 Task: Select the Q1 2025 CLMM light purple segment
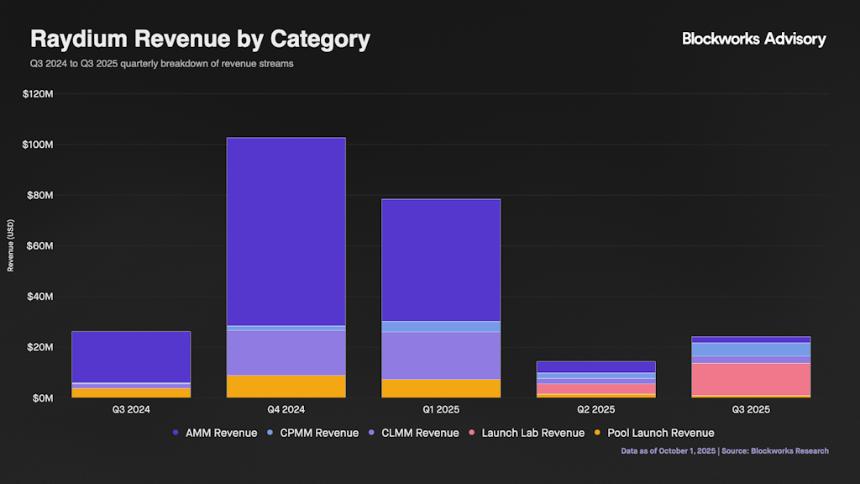pos(441,355)
